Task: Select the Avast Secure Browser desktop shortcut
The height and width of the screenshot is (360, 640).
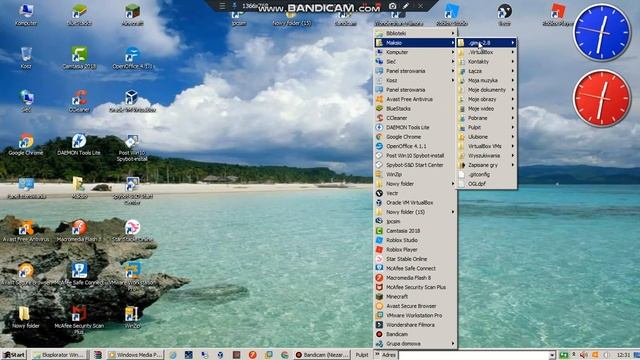Action: tap(26, 274)
